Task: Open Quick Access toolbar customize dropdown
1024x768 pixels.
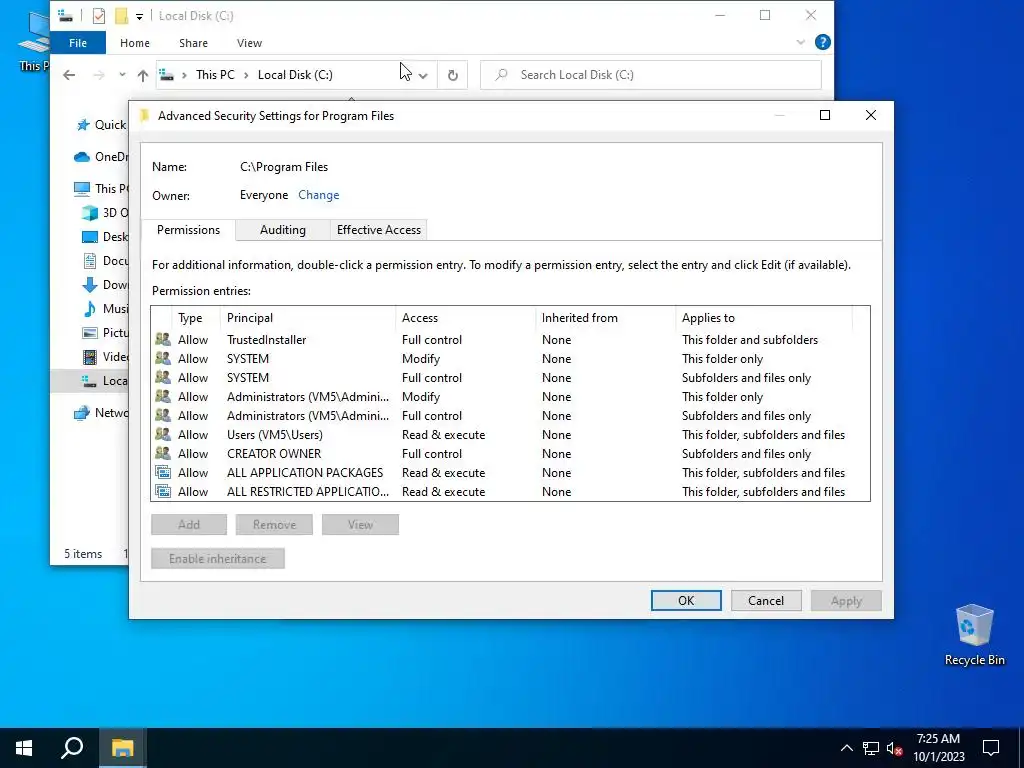Action: coord(139,16)
